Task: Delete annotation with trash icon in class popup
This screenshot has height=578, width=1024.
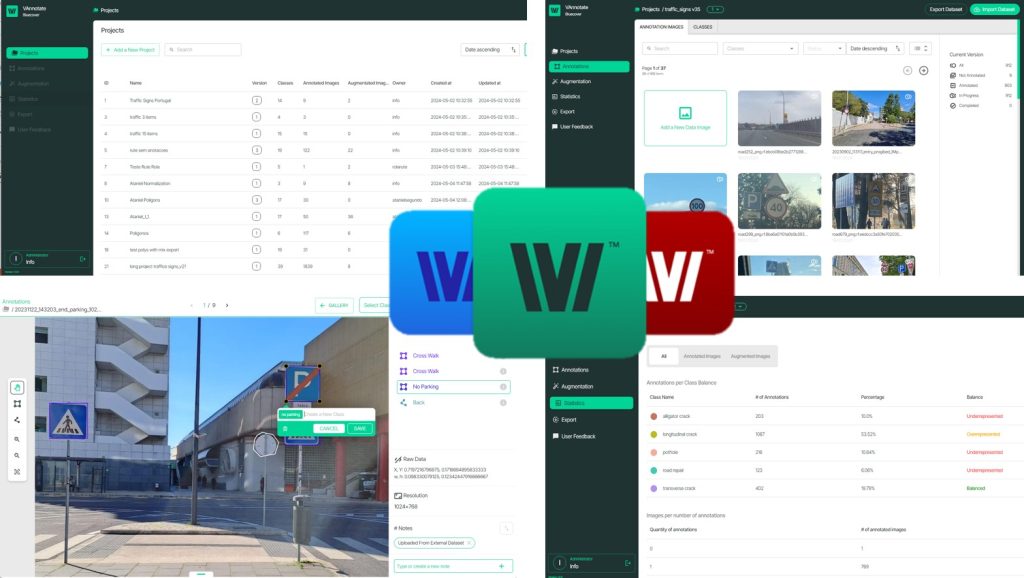Action: click(x=286, y=428)
